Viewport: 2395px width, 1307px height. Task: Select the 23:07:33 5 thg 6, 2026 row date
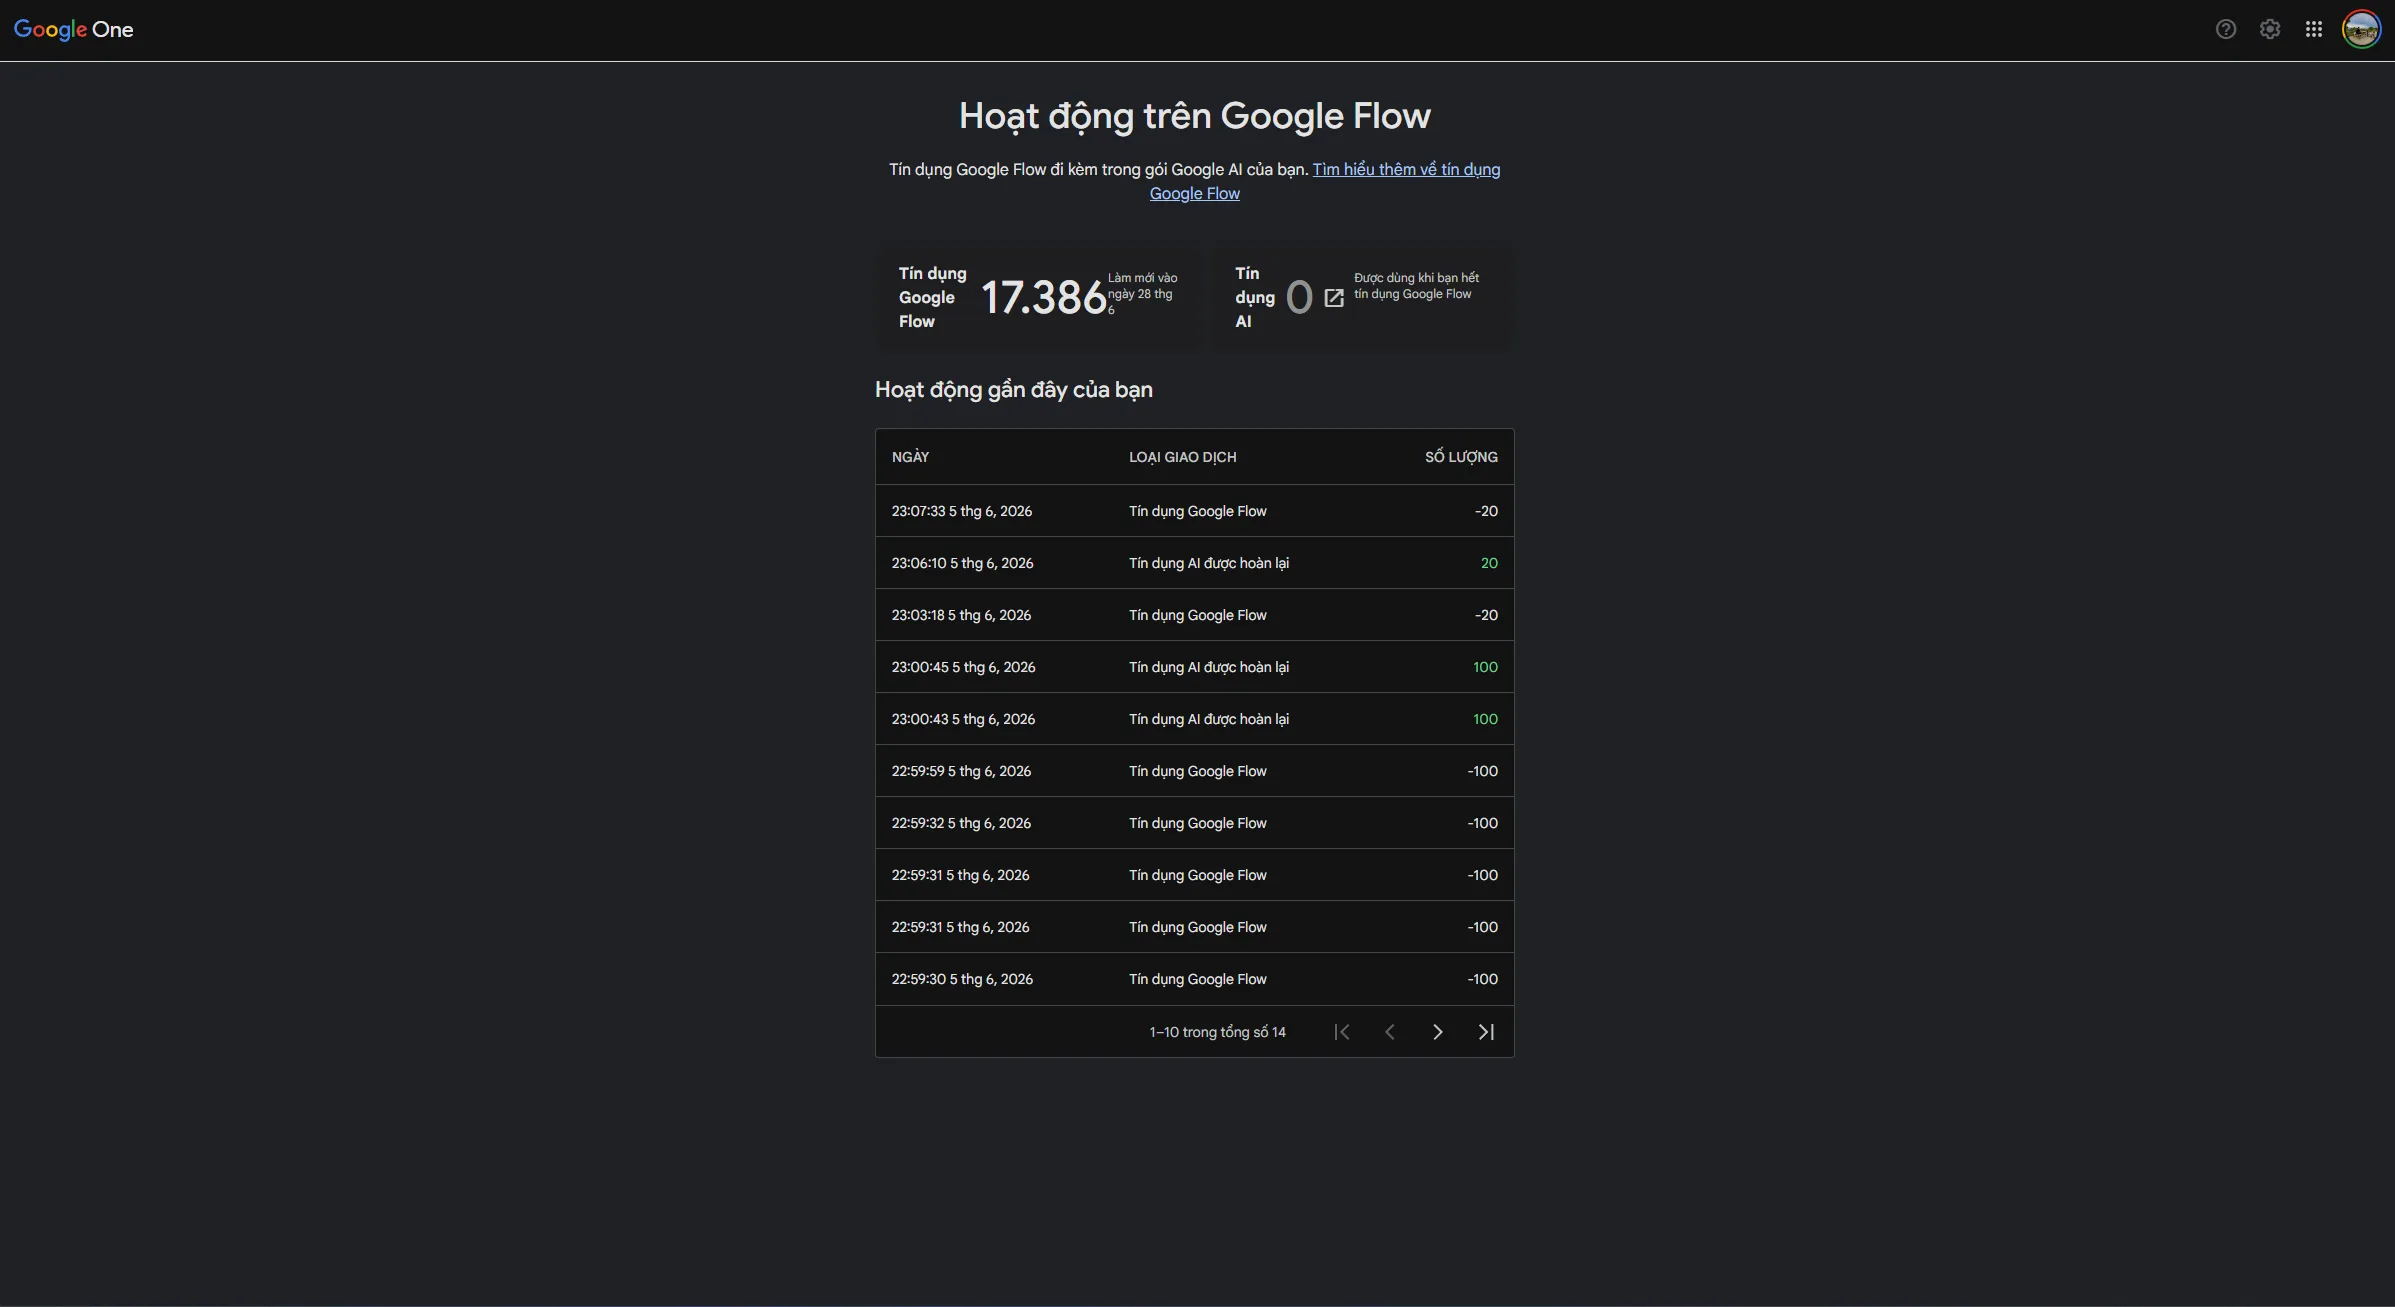tap(962, 511)
